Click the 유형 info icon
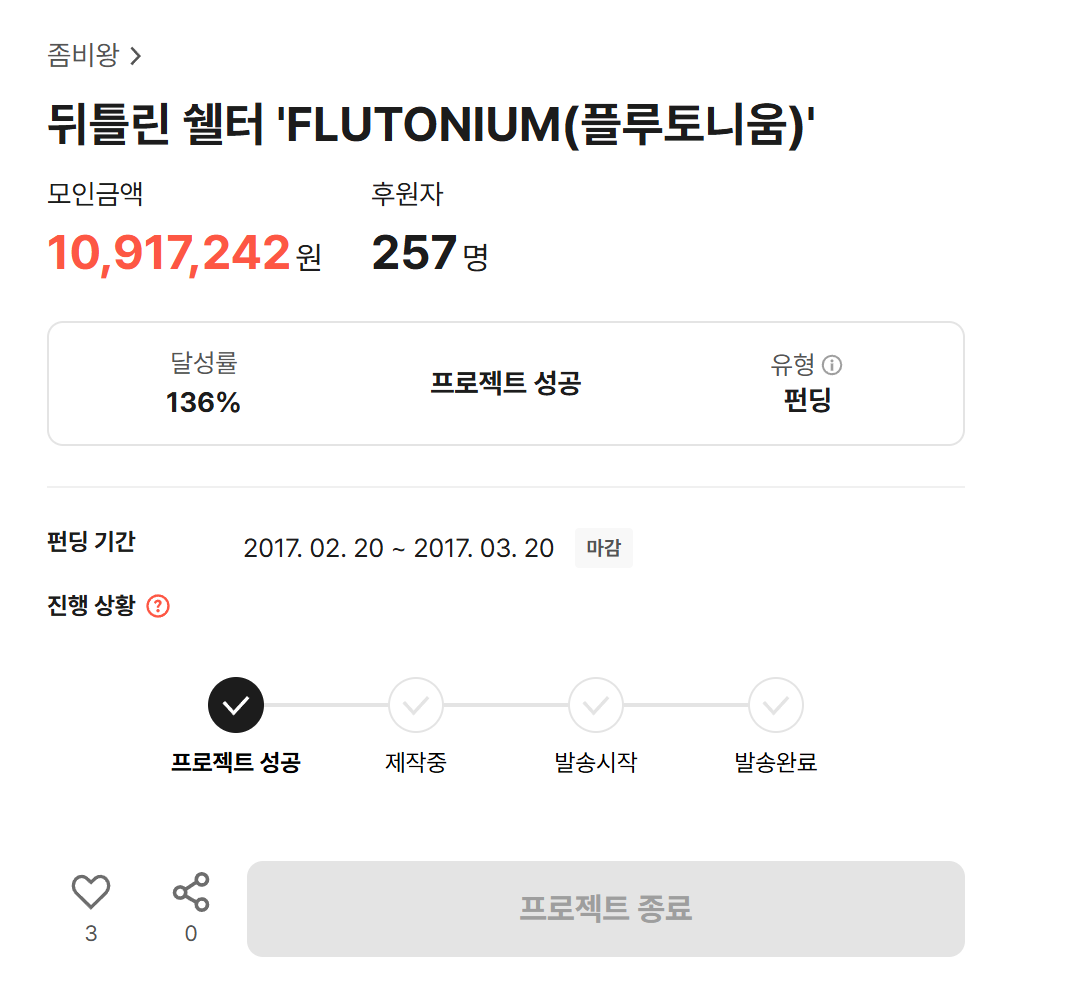This screenshot has height=1001, width=1080. pos(832,365)
